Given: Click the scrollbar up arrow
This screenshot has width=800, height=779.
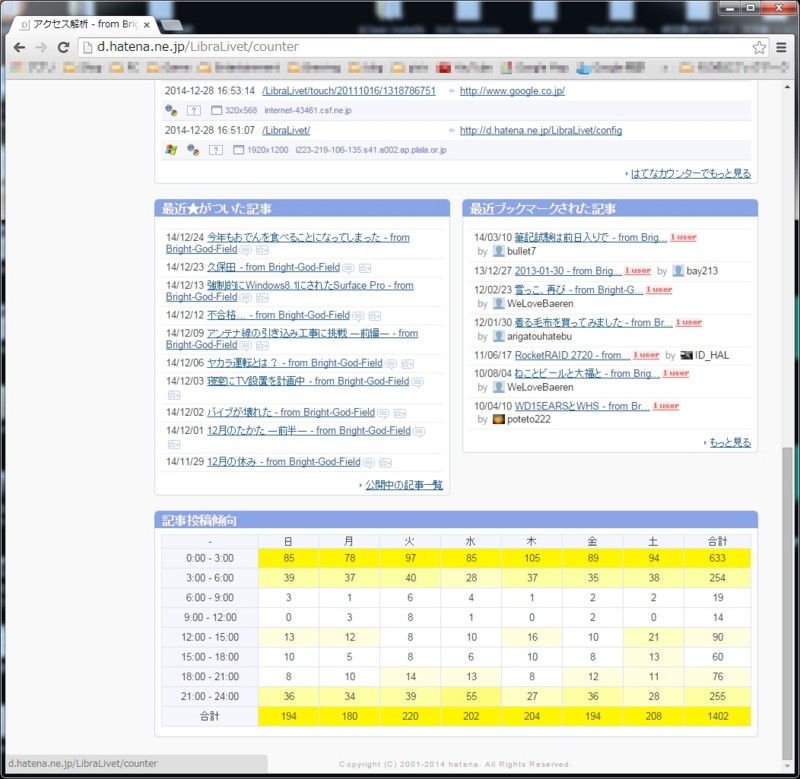Looking at the screenshot, I should (788, 88).
